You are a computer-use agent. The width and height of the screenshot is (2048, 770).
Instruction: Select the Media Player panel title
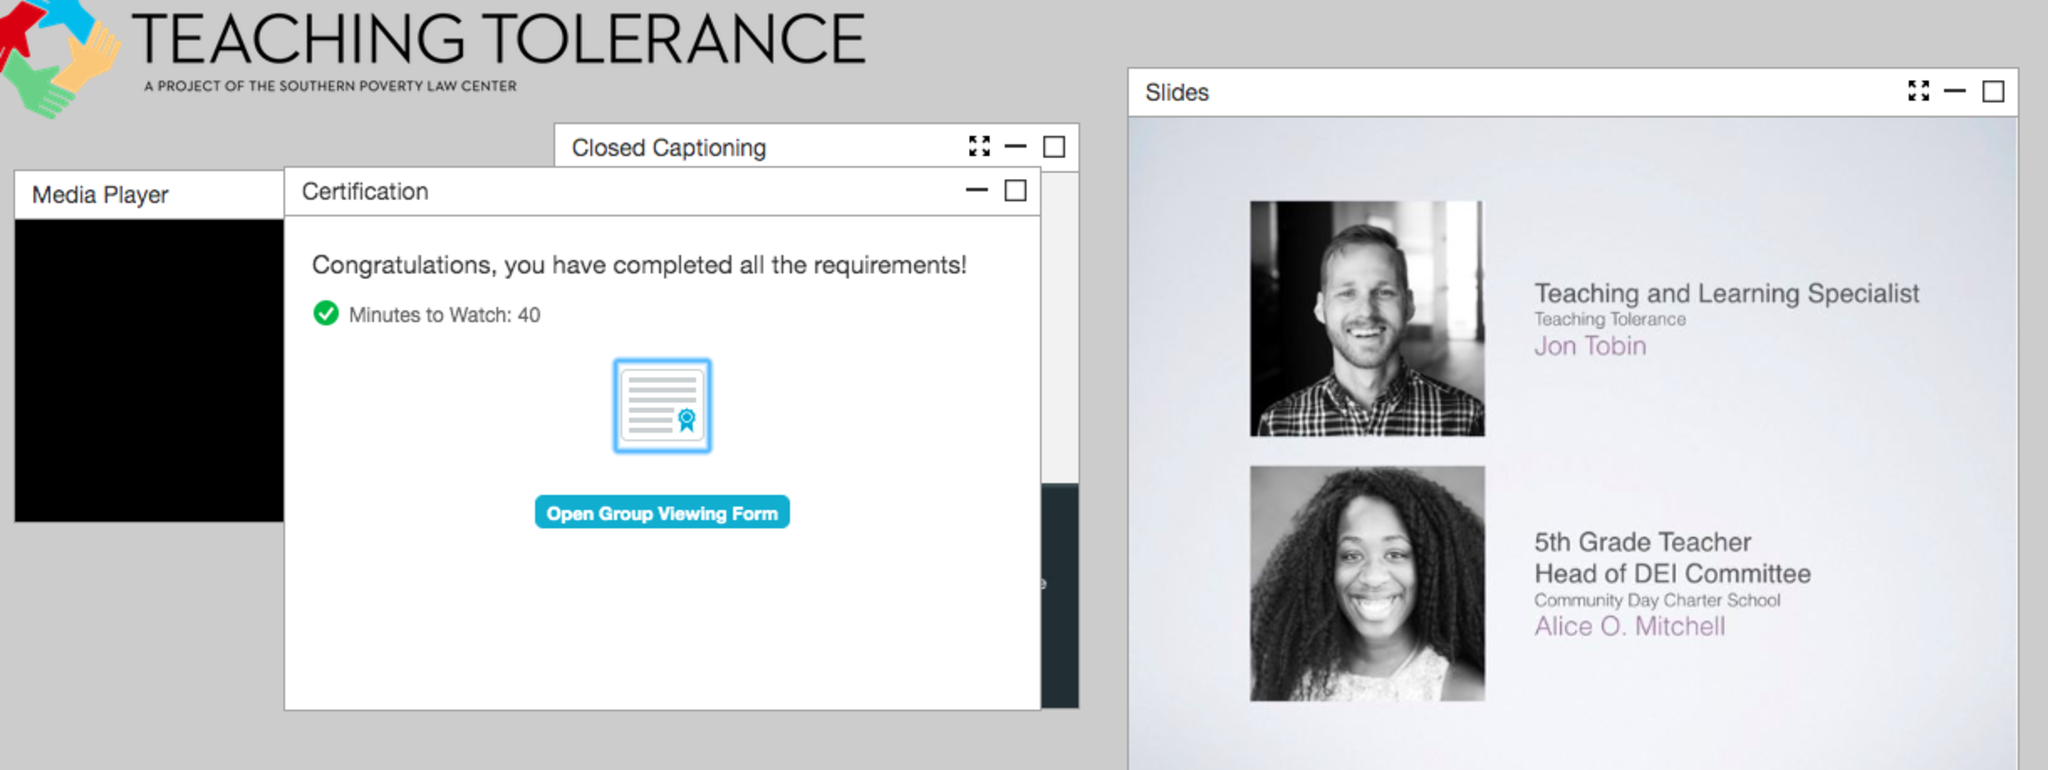(100, 195)
